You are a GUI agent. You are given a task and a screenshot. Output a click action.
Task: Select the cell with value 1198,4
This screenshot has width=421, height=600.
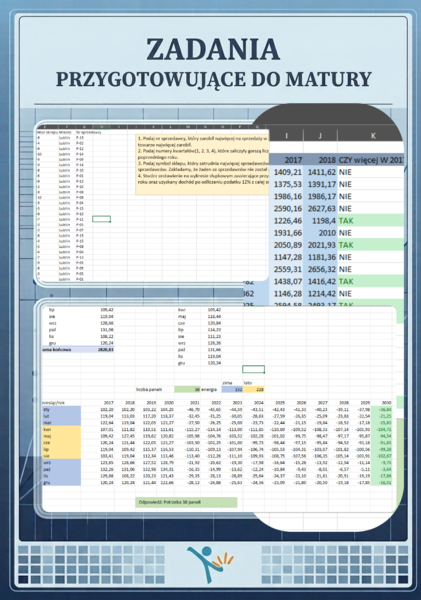click(x=320, y=221)
